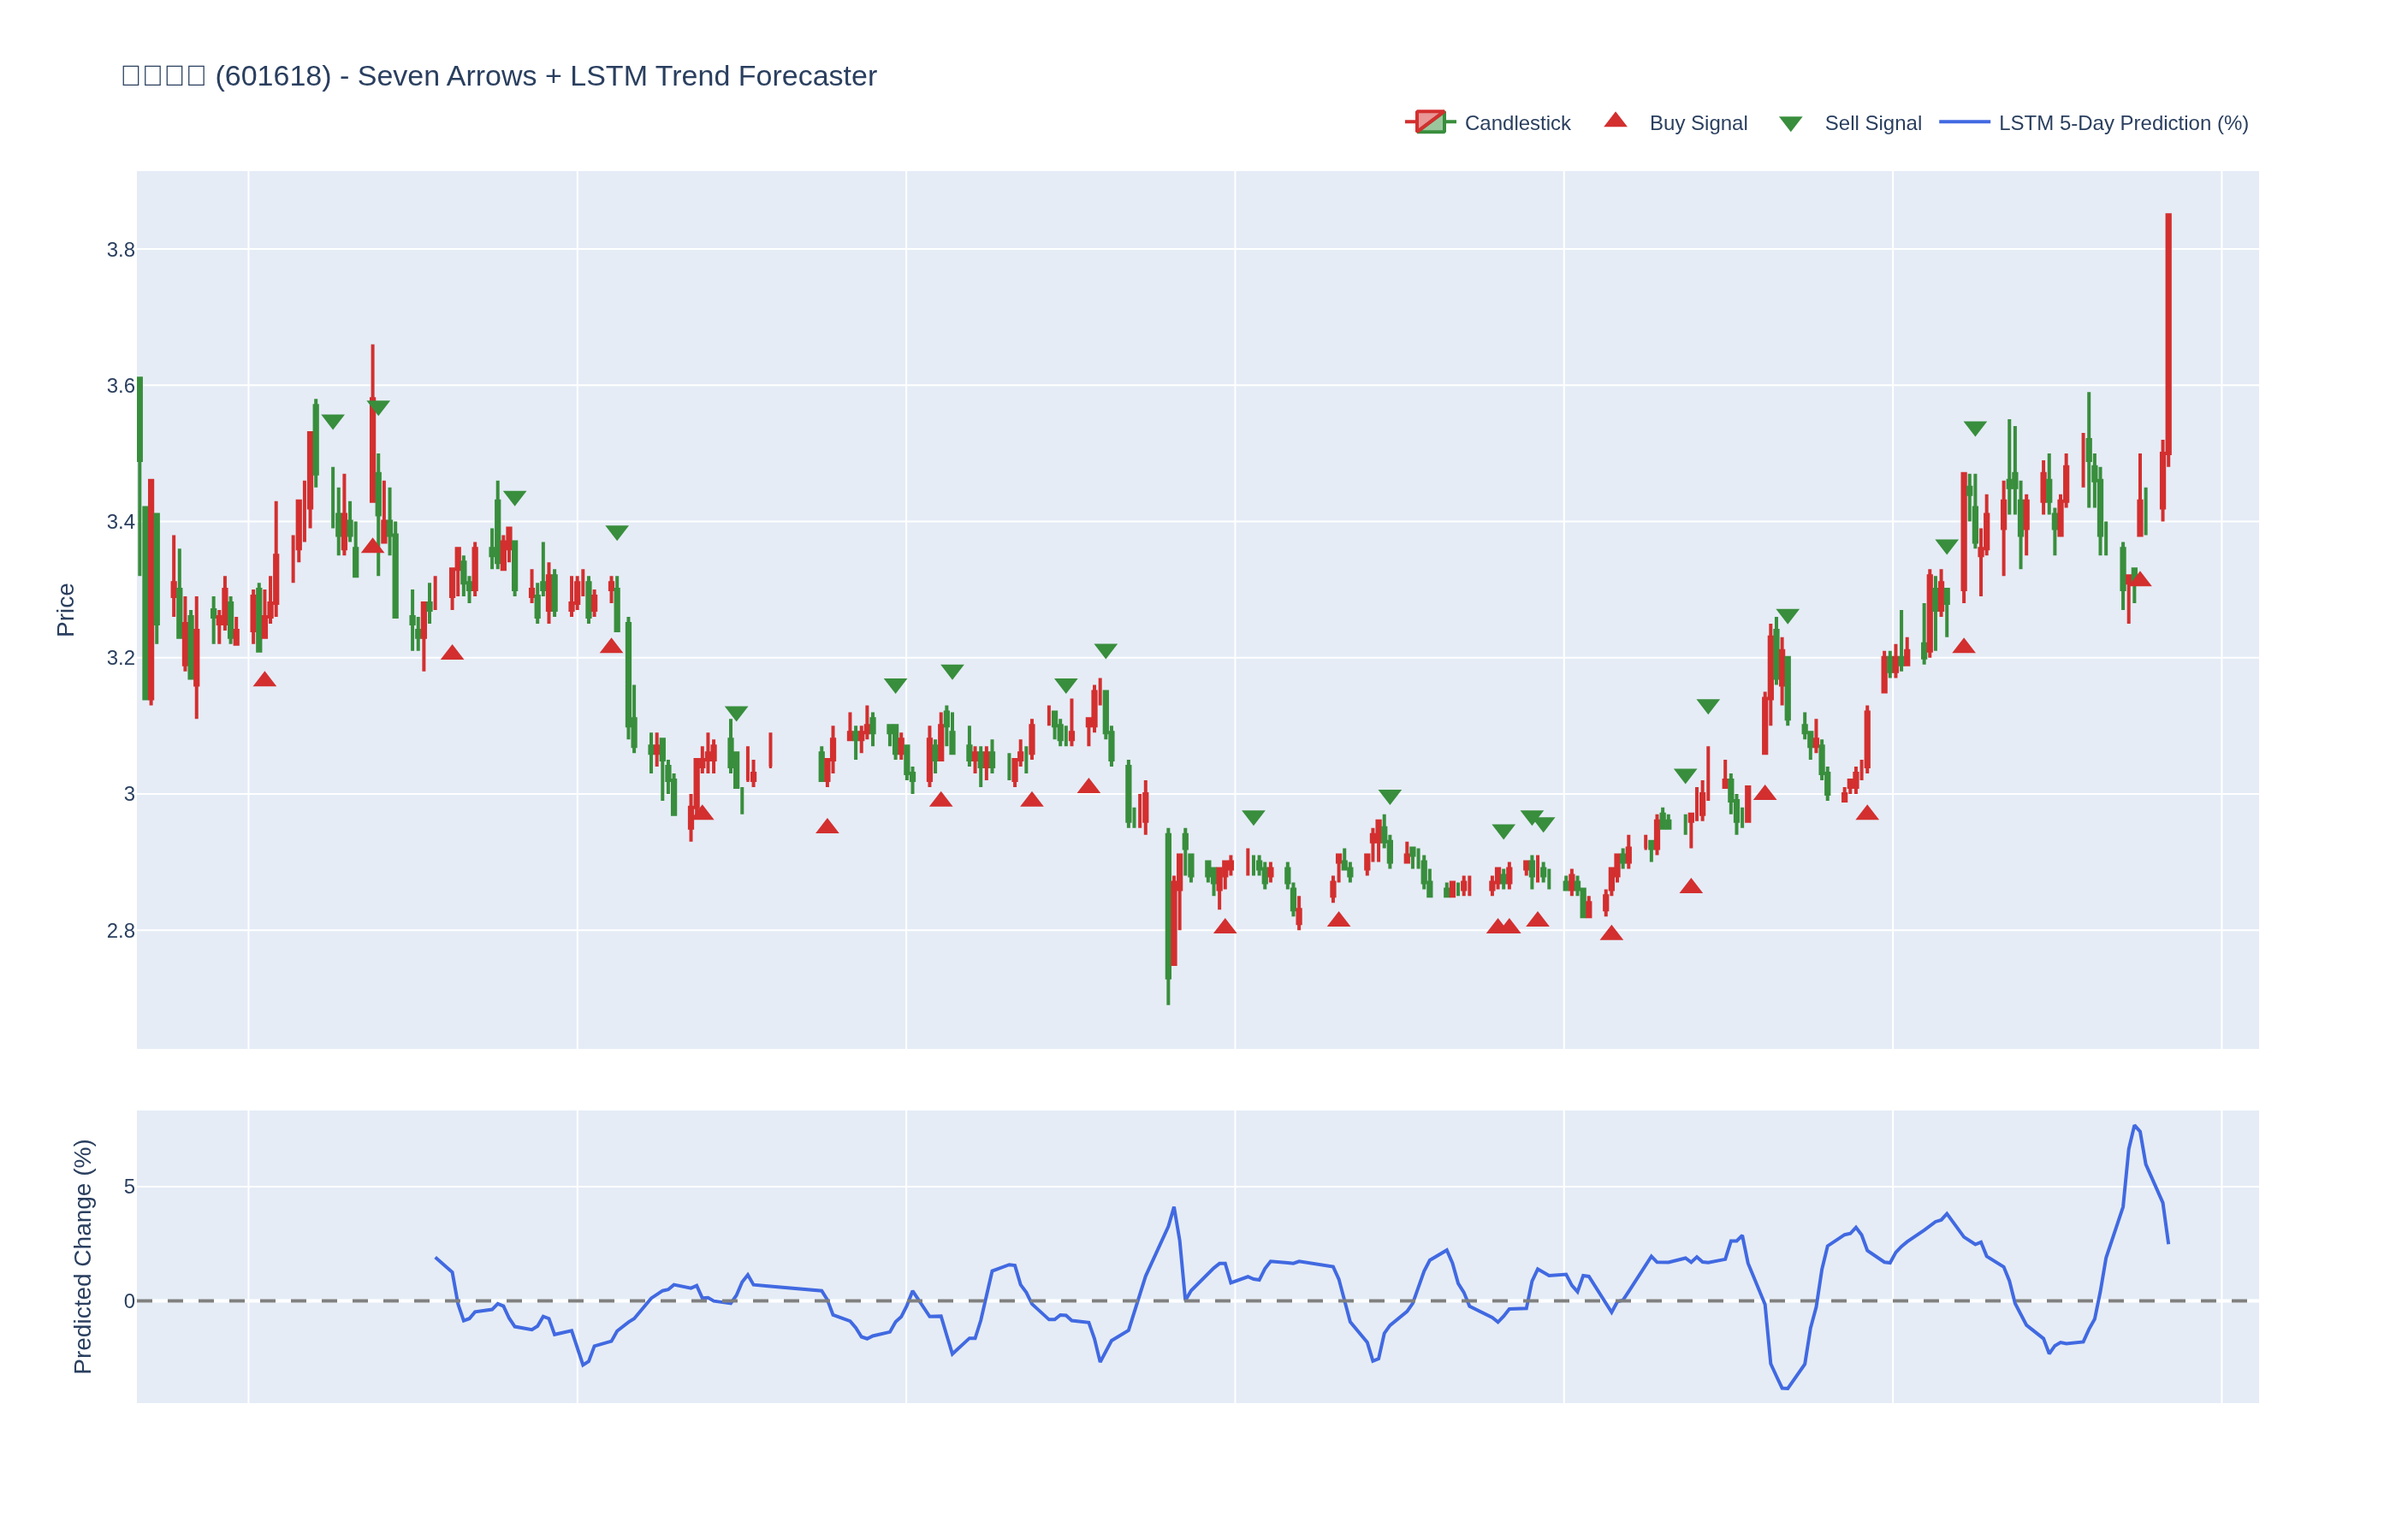Click the red Buy Signal triangle legend icon
2396x1540 pixels.
[1615, 121]
